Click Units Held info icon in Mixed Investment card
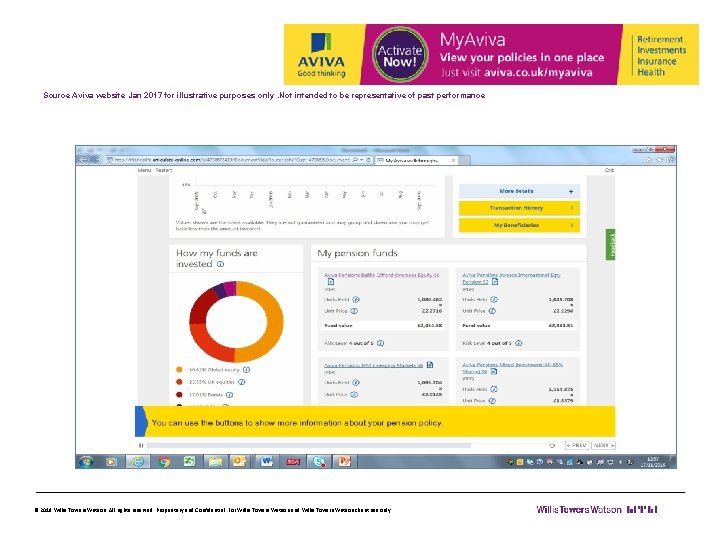720x540 pixels. point(494,389)
